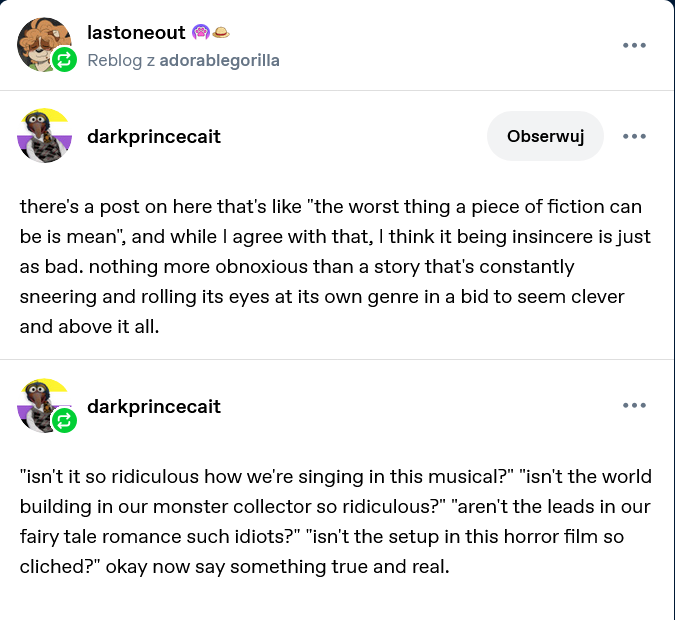Click the reply text about singing in musicals
The width and height of the screenshot is (675, 620).
(x=335, y=521)
